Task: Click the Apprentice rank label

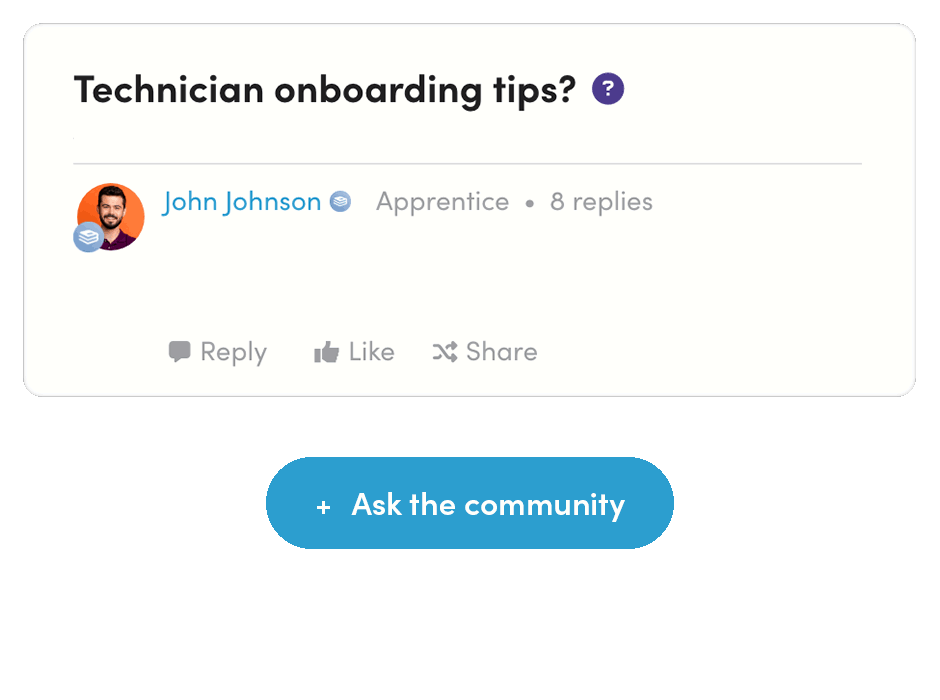Action: (x=442, y=201)
